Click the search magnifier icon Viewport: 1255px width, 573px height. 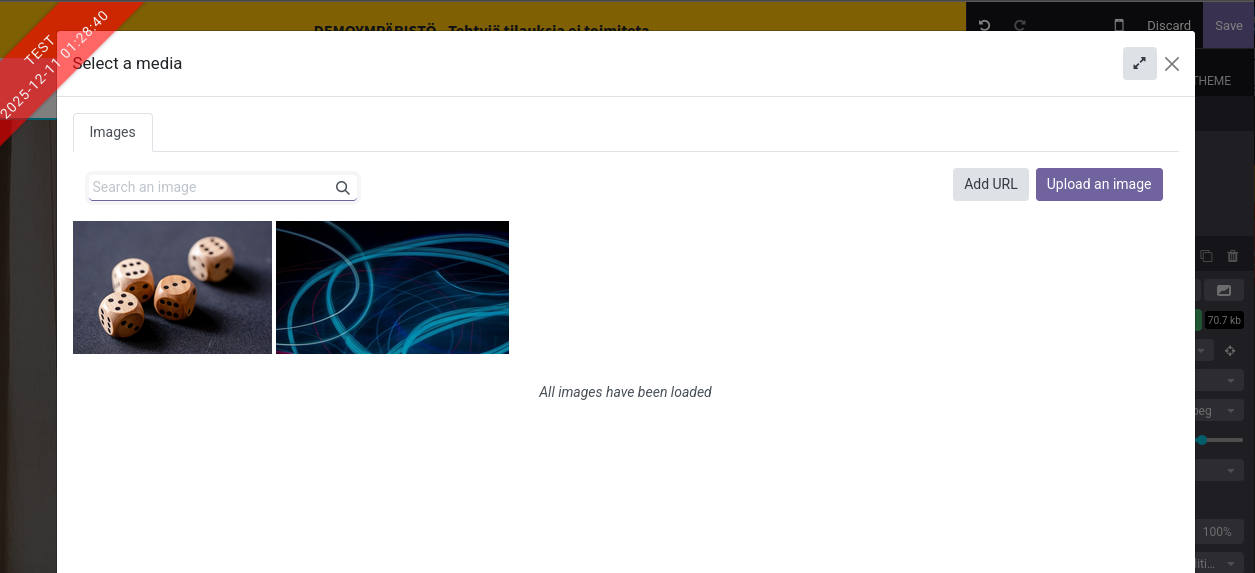pyautogui.click(x=342, y=187)
